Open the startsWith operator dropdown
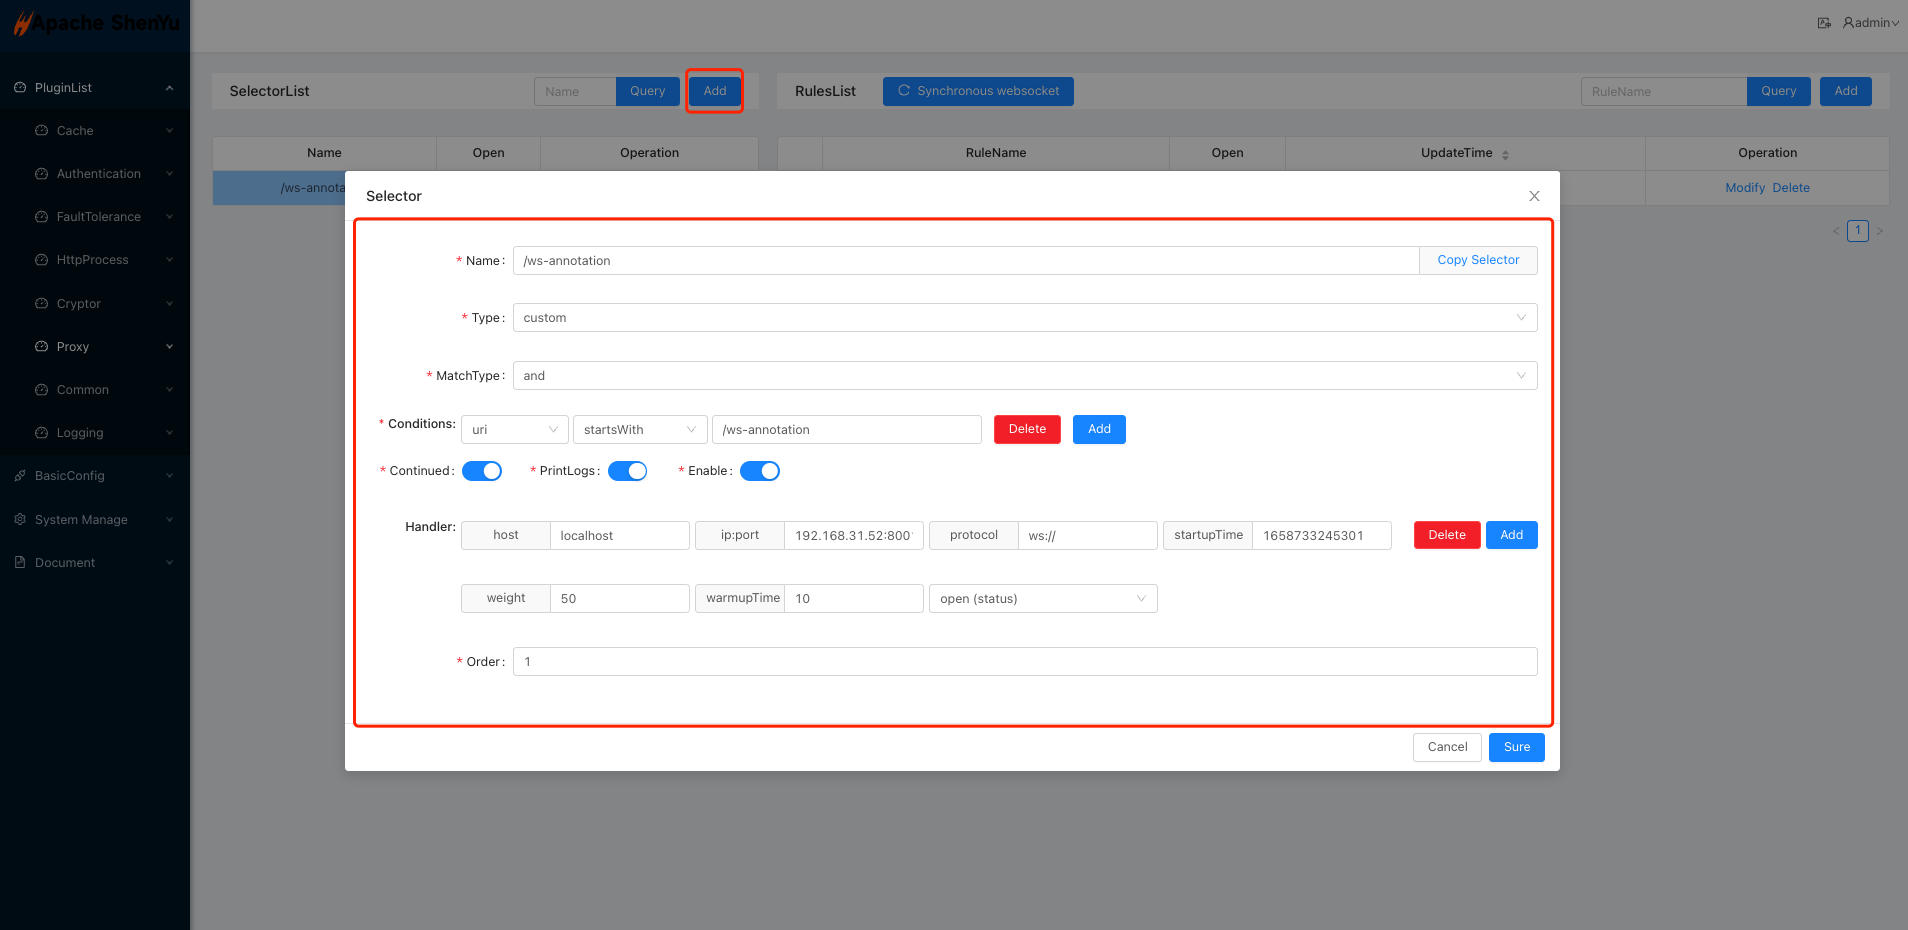 point(640,430)
